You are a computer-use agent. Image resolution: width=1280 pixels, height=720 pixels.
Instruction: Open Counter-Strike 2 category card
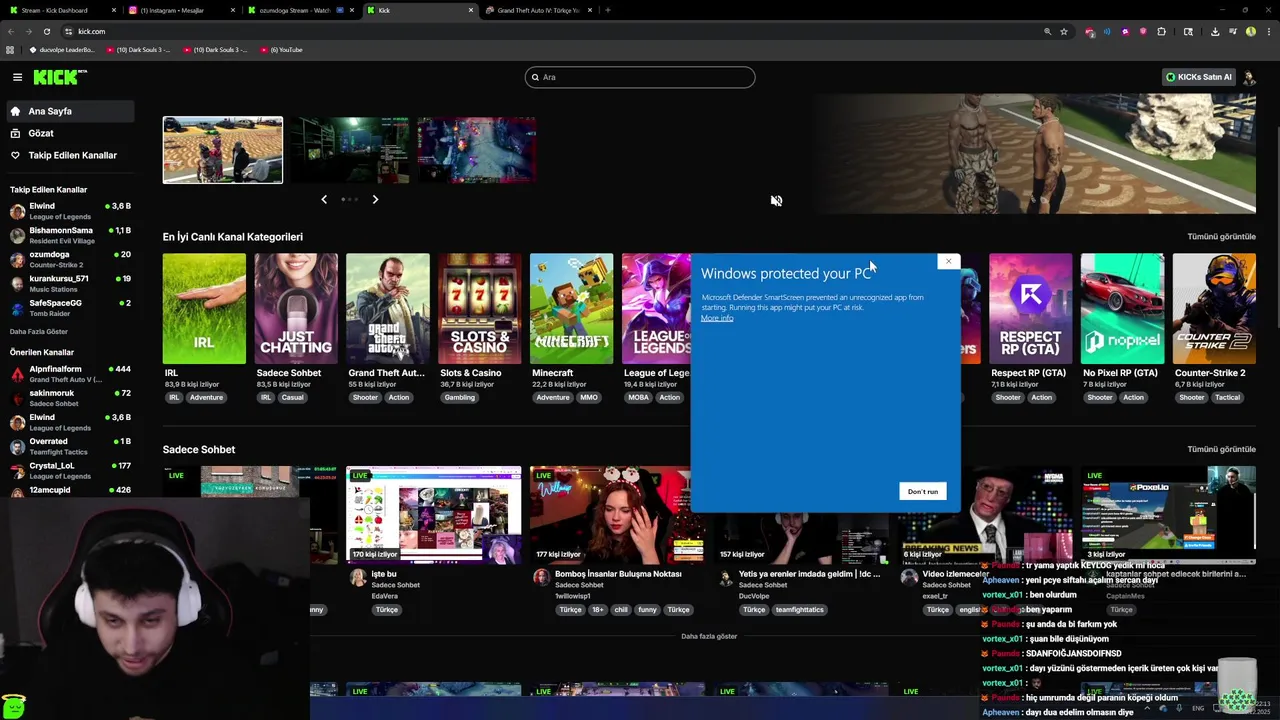point(1214,309)
